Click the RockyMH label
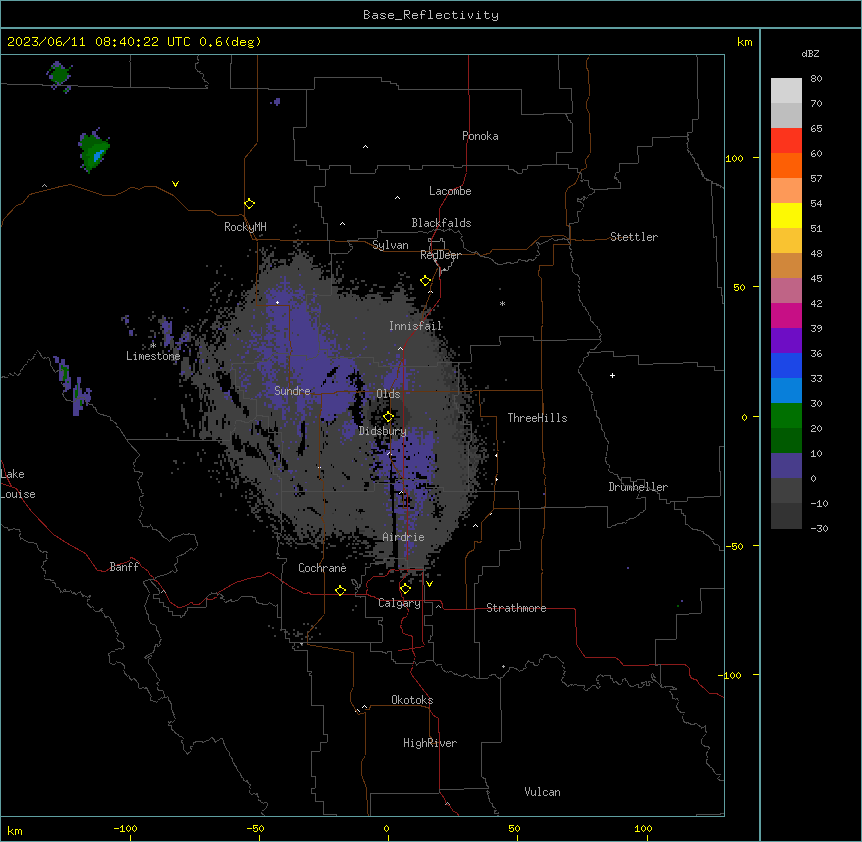This screenshot has width=862, height=842. click(245, 227)
